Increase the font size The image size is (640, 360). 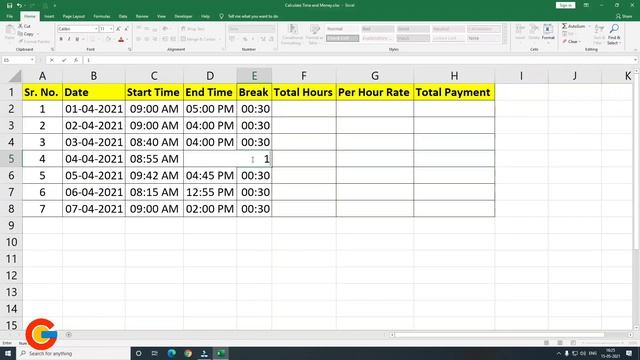(x=118, y=29)
